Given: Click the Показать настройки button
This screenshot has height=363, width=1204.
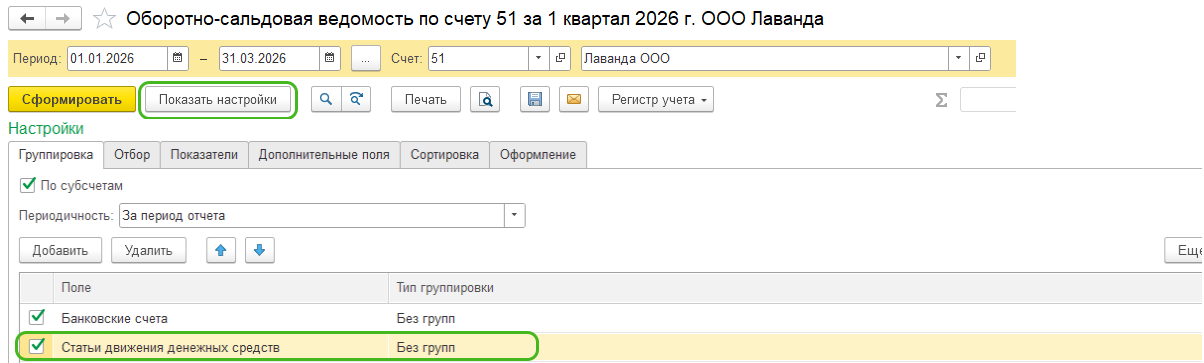Looking at the screenshot, I should click(218, 99).
